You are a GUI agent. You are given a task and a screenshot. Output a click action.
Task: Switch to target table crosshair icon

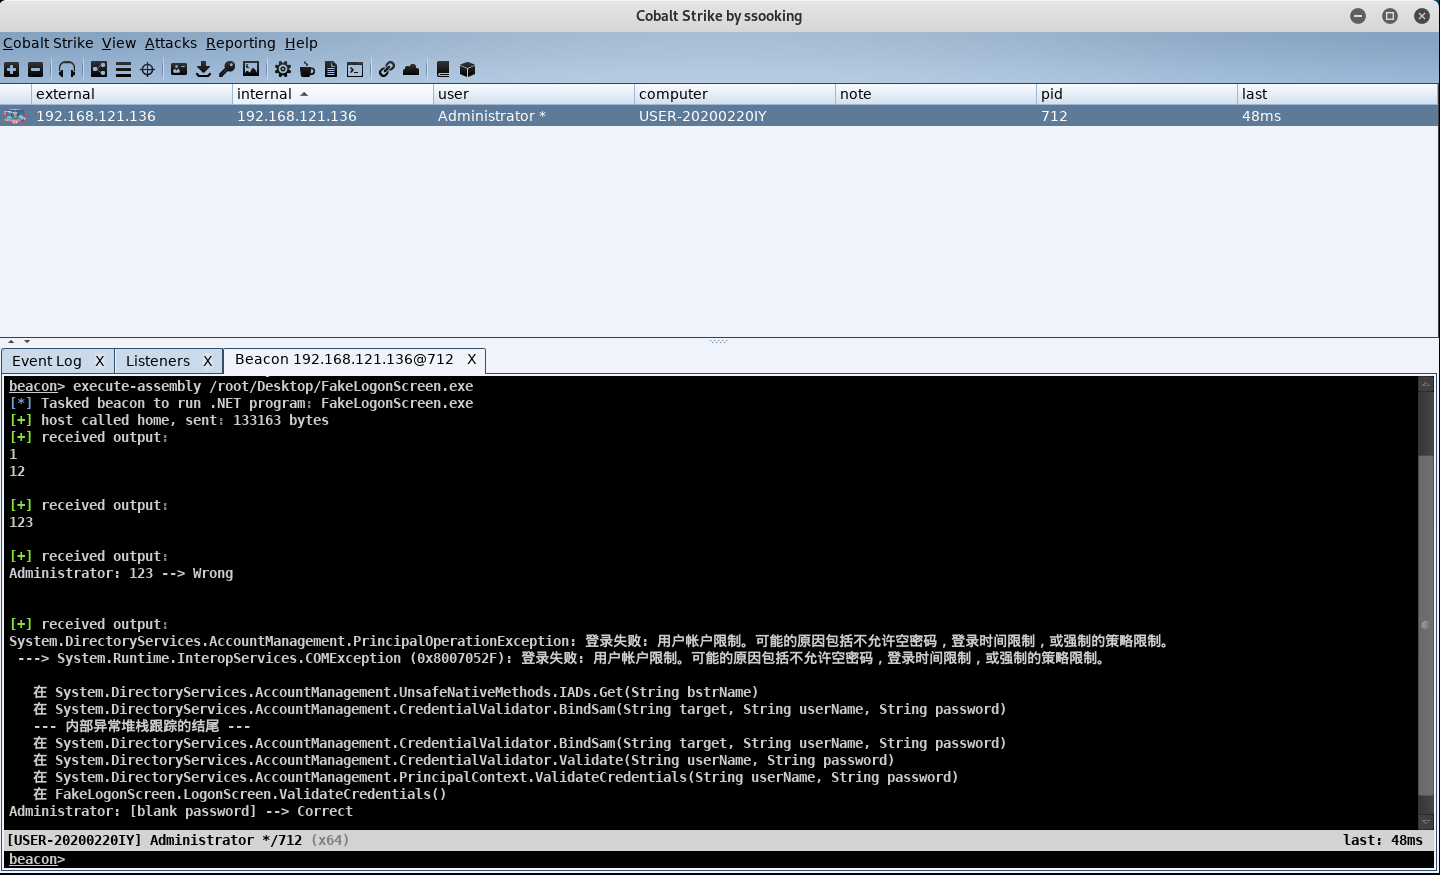click(x=148, y=69)
